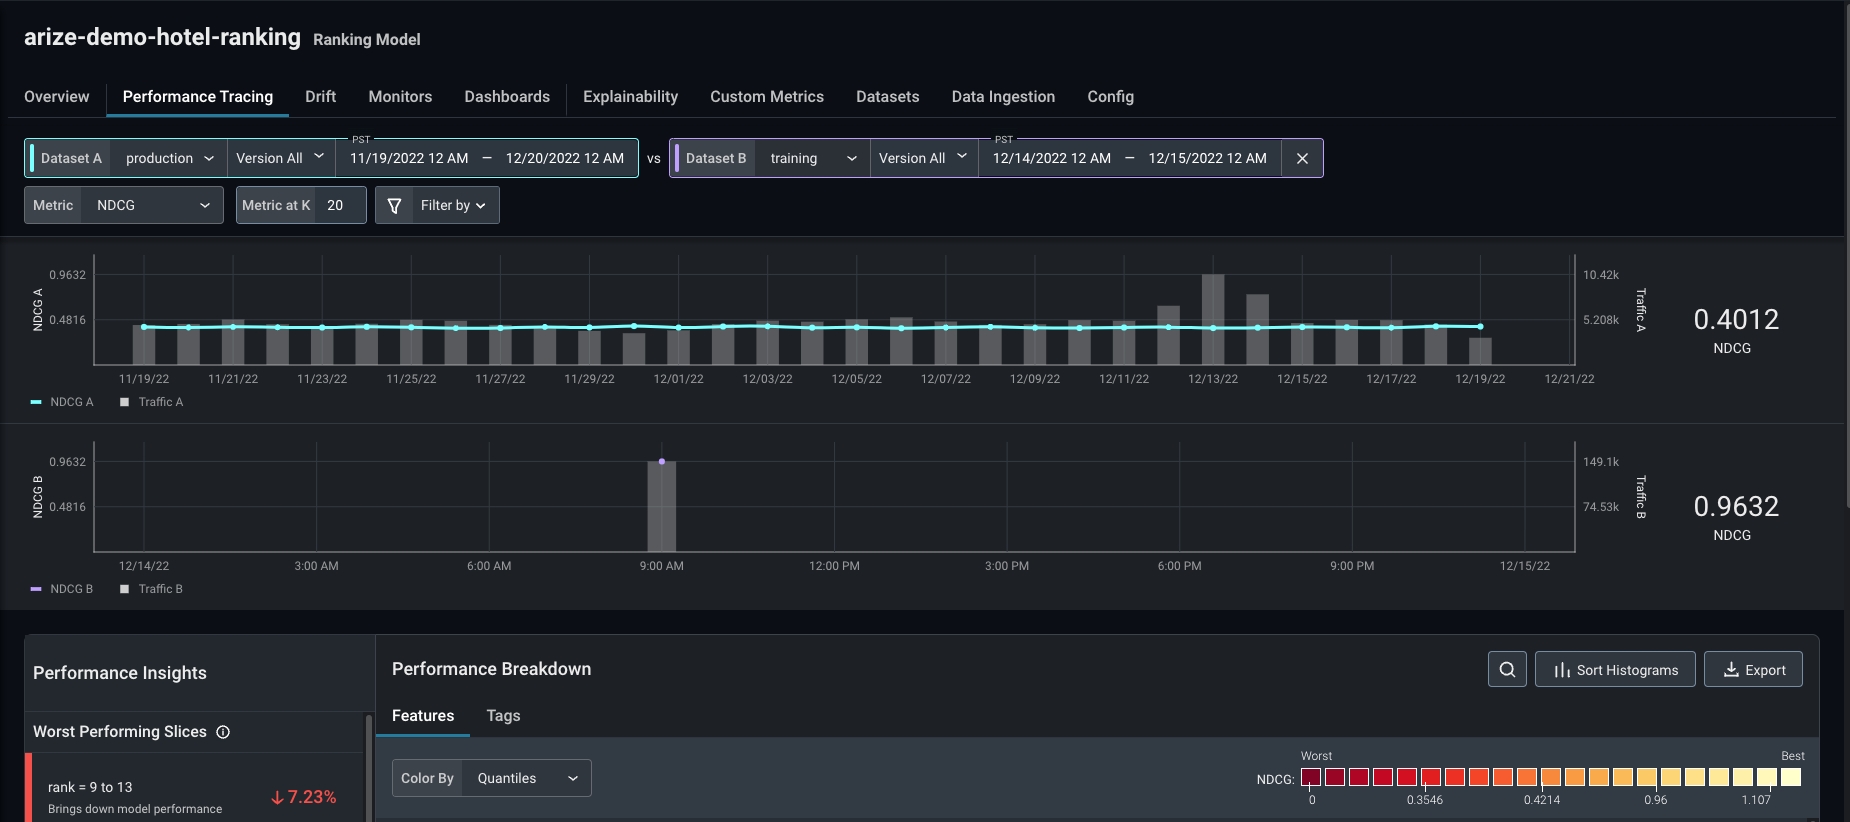Image resolution: width=1850 pixels, height=822 pixels.
Task: Click the darkest worst NDCG color swatch
Action: point(1311,777)
